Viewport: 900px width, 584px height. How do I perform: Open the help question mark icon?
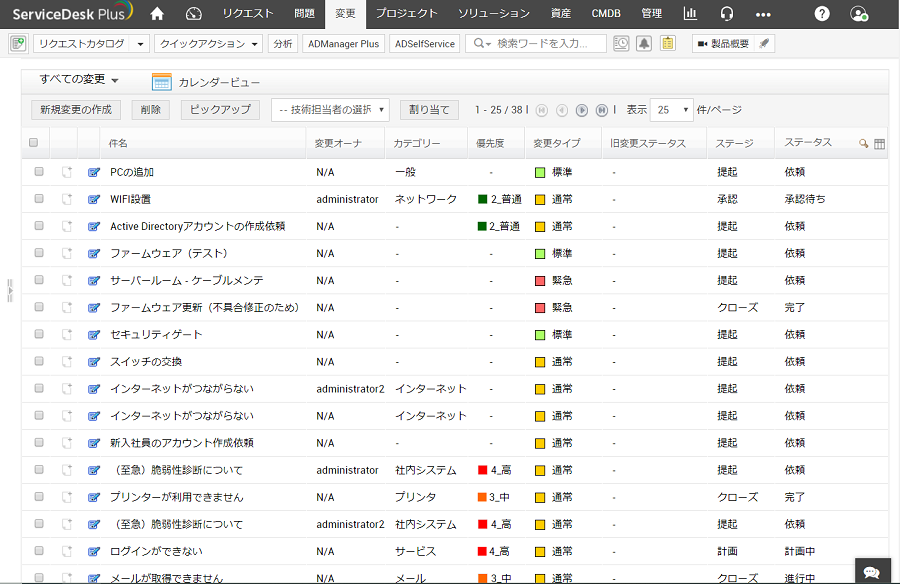(x=822, y=14)
